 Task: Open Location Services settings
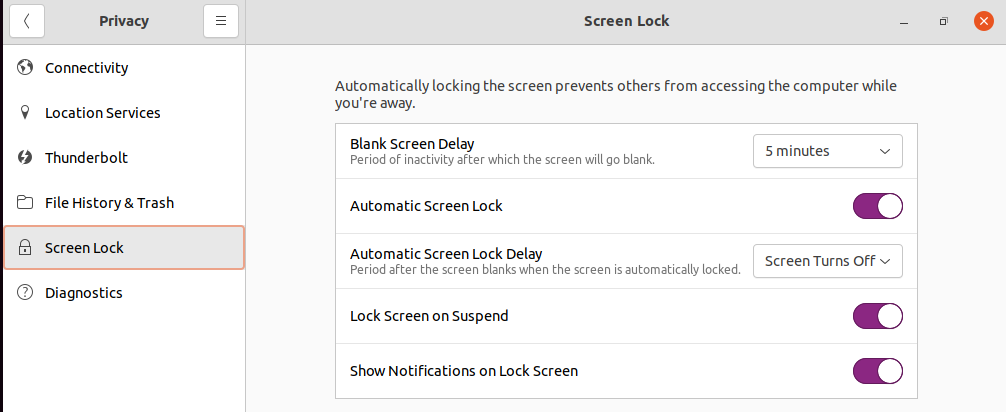coord(102,113)
